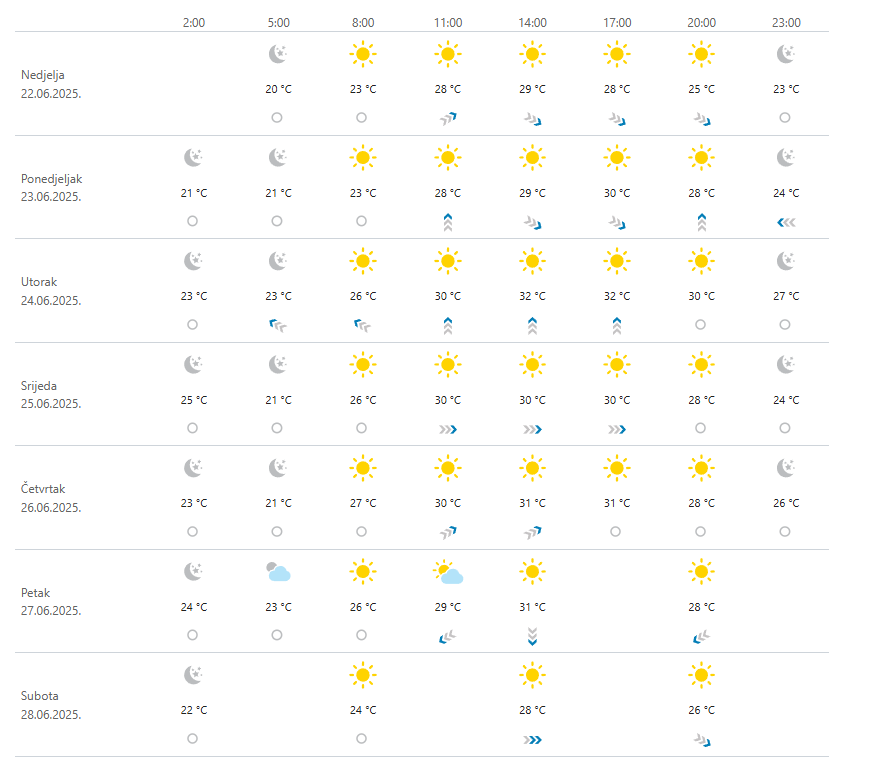The height and width of the screenshot is (757, 871).
Task: Click the right wind arrow for Subota 14:00
Action: 532,740
